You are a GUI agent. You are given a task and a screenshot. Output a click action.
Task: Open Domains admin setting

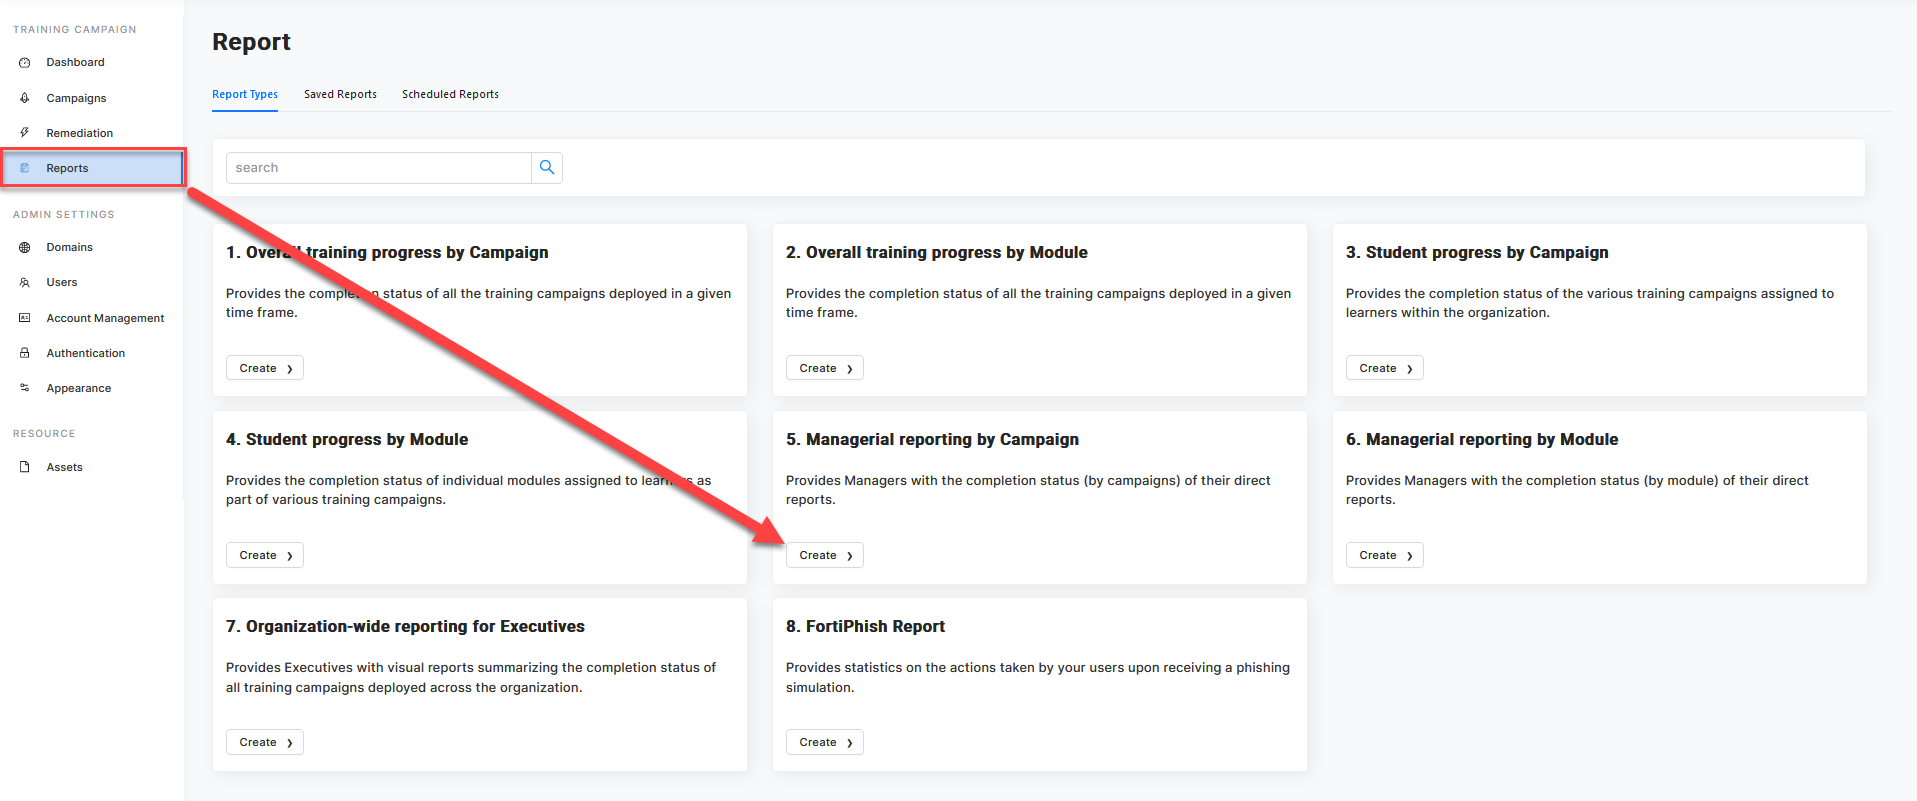pyautogui.click(x=69, y=247)
